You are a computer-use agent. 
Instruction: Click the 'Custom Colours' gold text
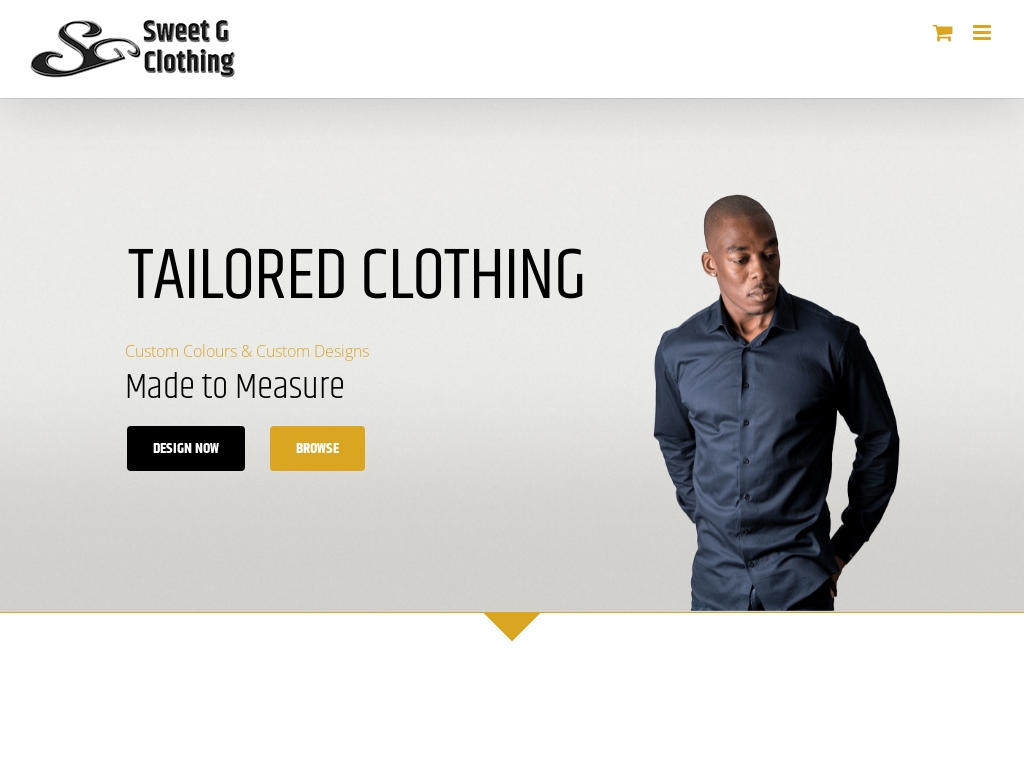(x=181, y=351)
